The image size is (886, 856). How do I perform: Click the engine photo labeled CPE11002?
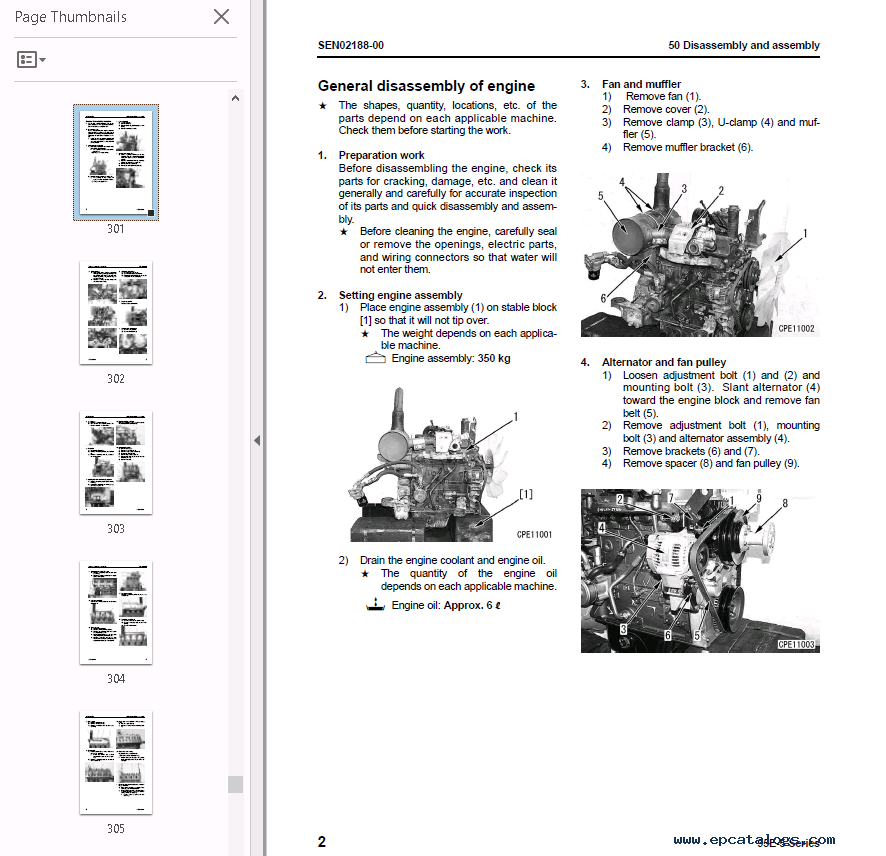point(700,255)
